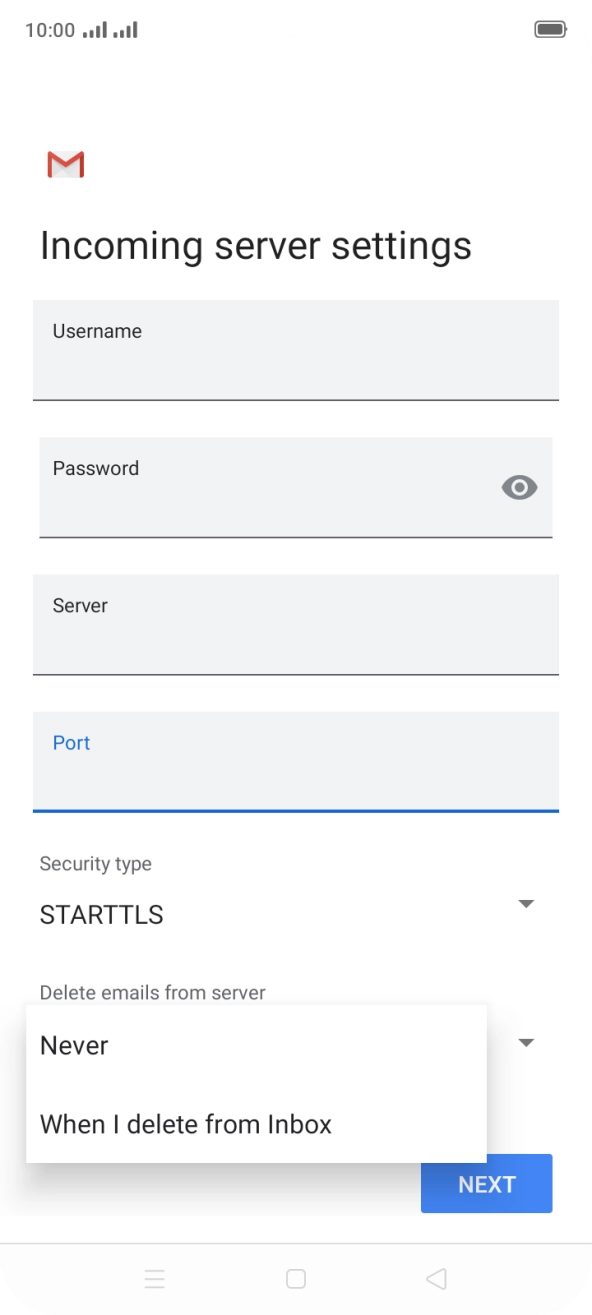592x1315 pixels.
Task: Tap the second network bars icon
Action: [127, 29]
